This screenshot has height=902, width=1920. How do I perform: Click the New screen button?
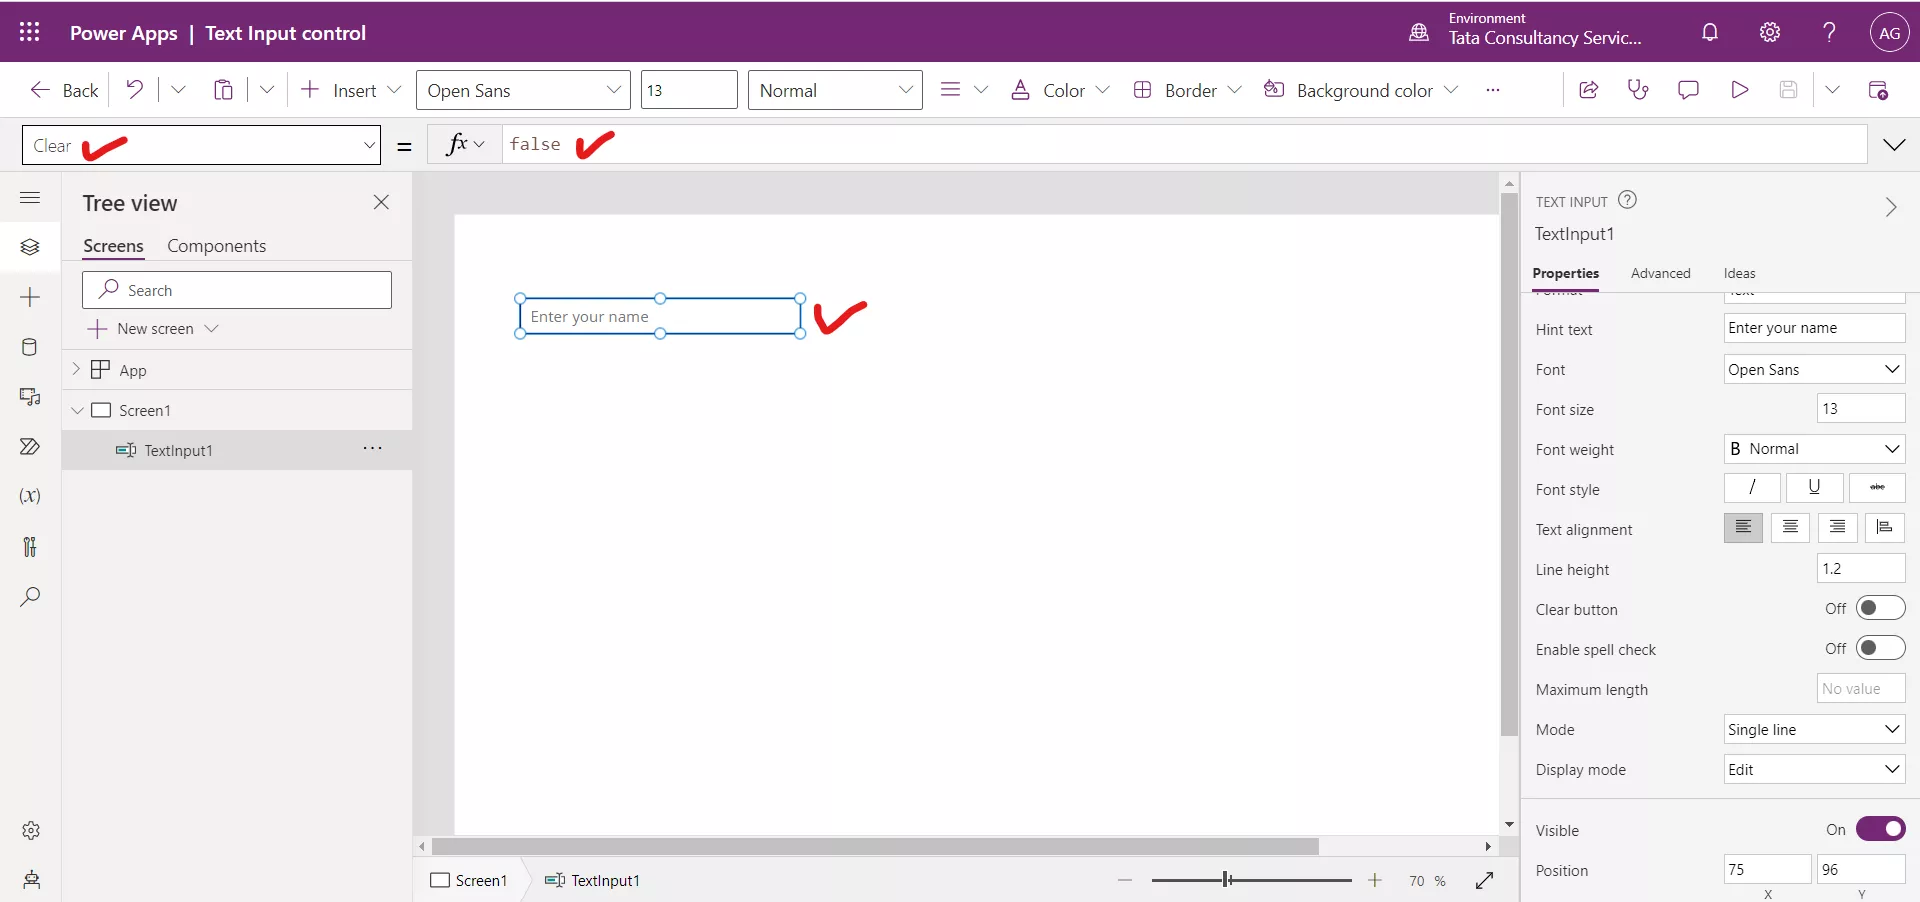pos(153,328)
